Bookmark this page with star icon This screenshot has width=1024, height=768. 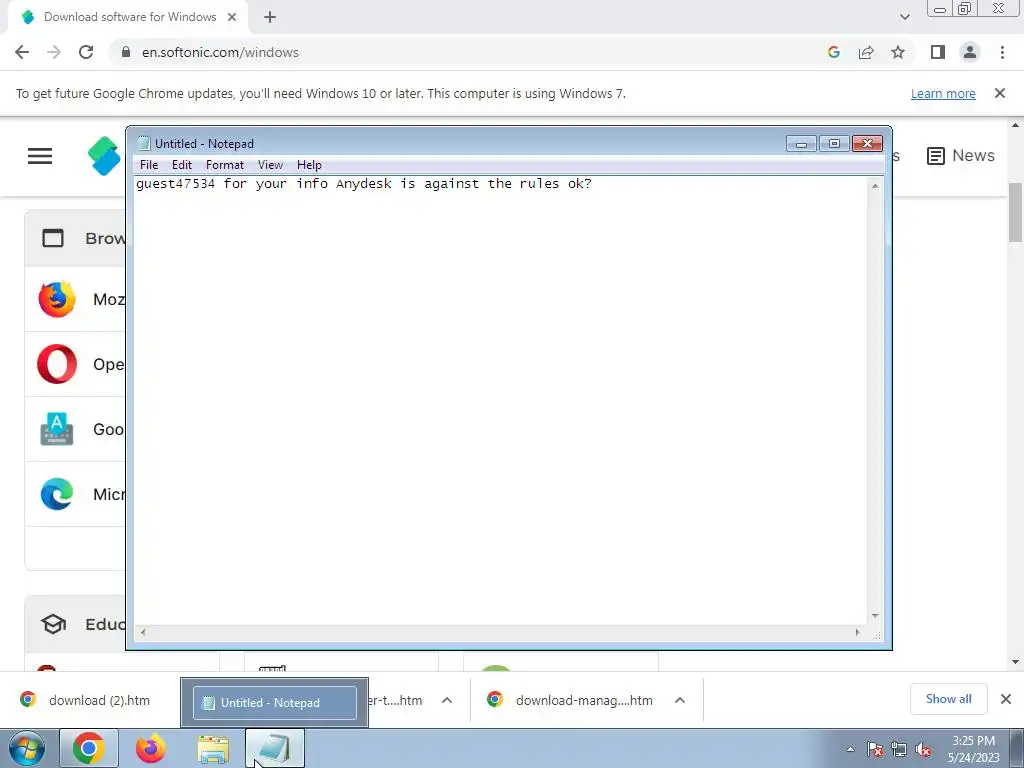[898, 52]
